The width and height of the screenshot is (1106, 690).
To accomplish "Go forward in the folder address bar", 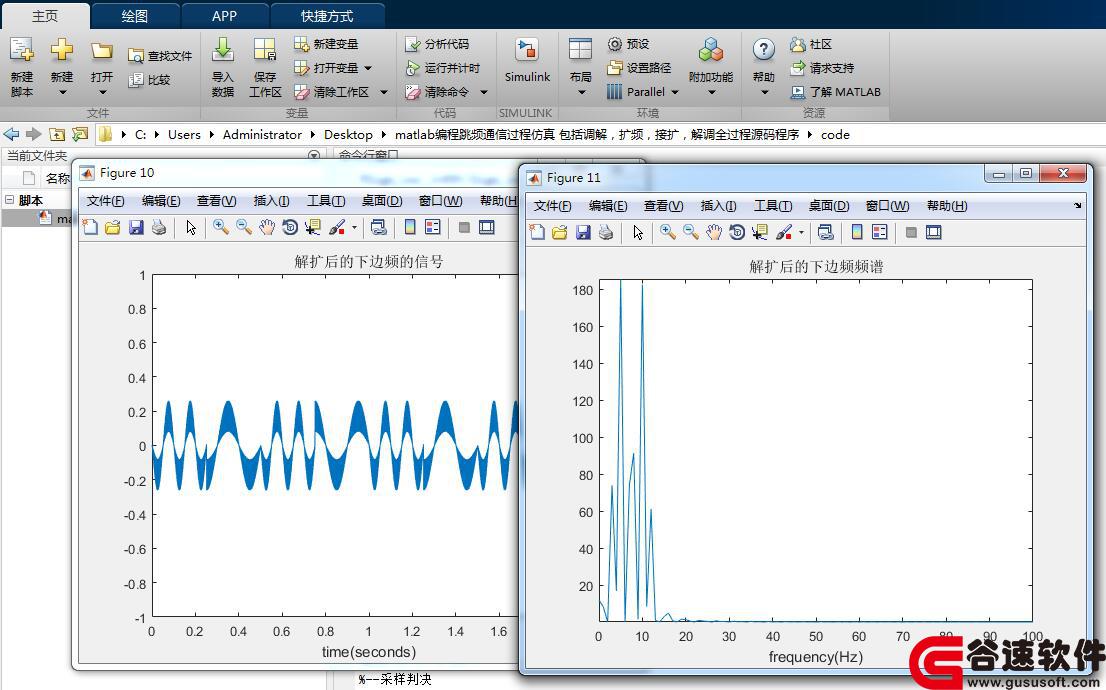I will (33, 134).
